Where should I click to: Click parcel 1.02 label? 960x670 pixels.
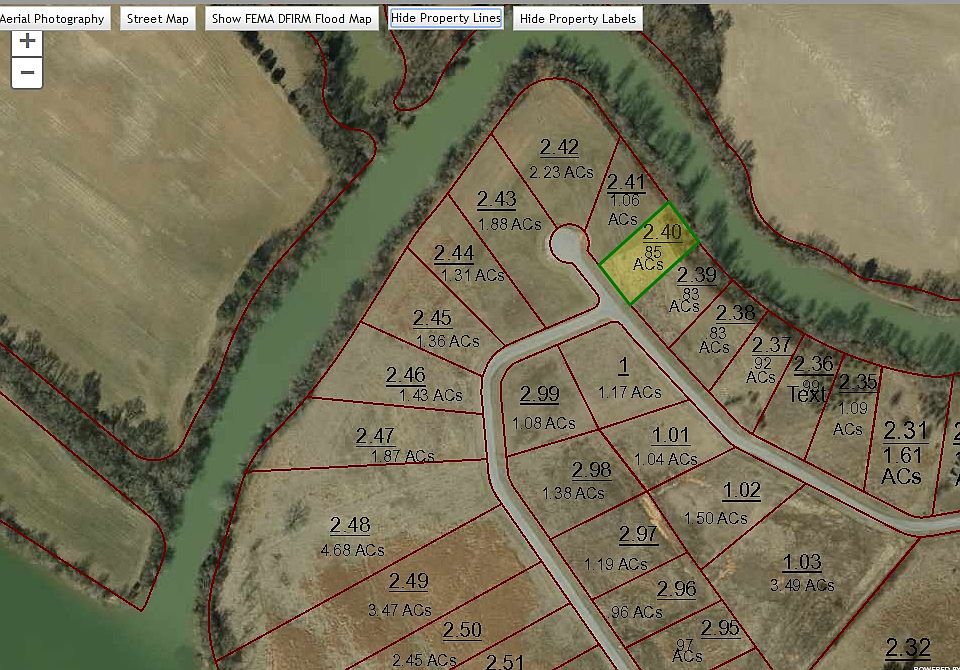point(741,490)
